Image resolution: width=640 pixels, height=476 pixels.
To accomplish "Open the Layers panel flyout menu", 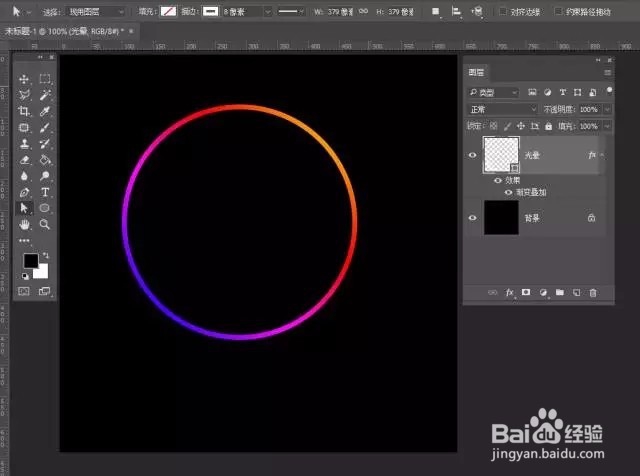I will 607,73.
